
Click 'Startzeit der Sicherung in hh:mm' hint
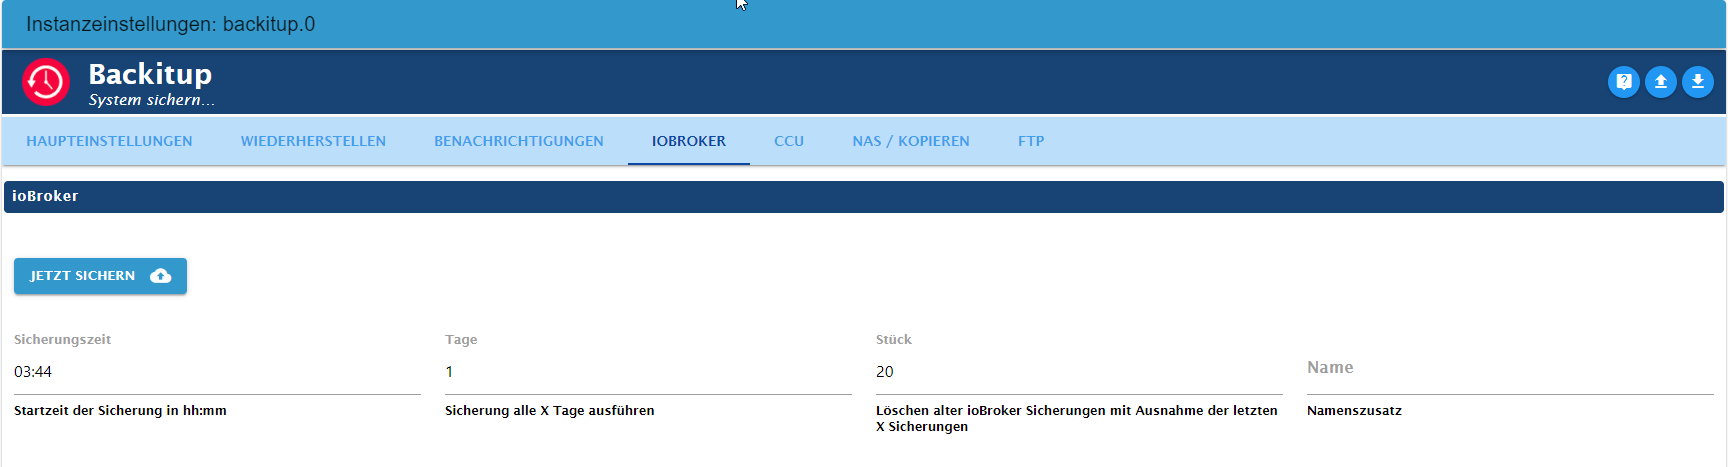pos(120,411)
